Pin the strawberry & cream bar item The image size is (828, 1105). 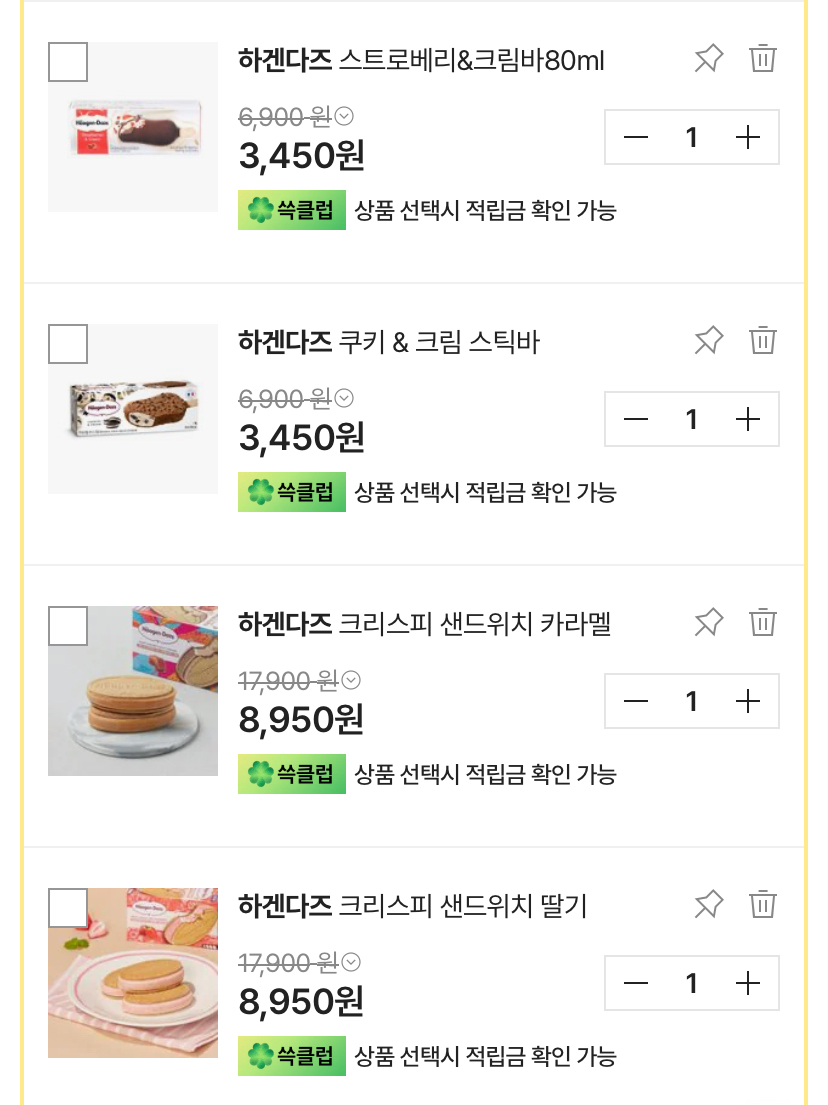click(x=708, y=59)
